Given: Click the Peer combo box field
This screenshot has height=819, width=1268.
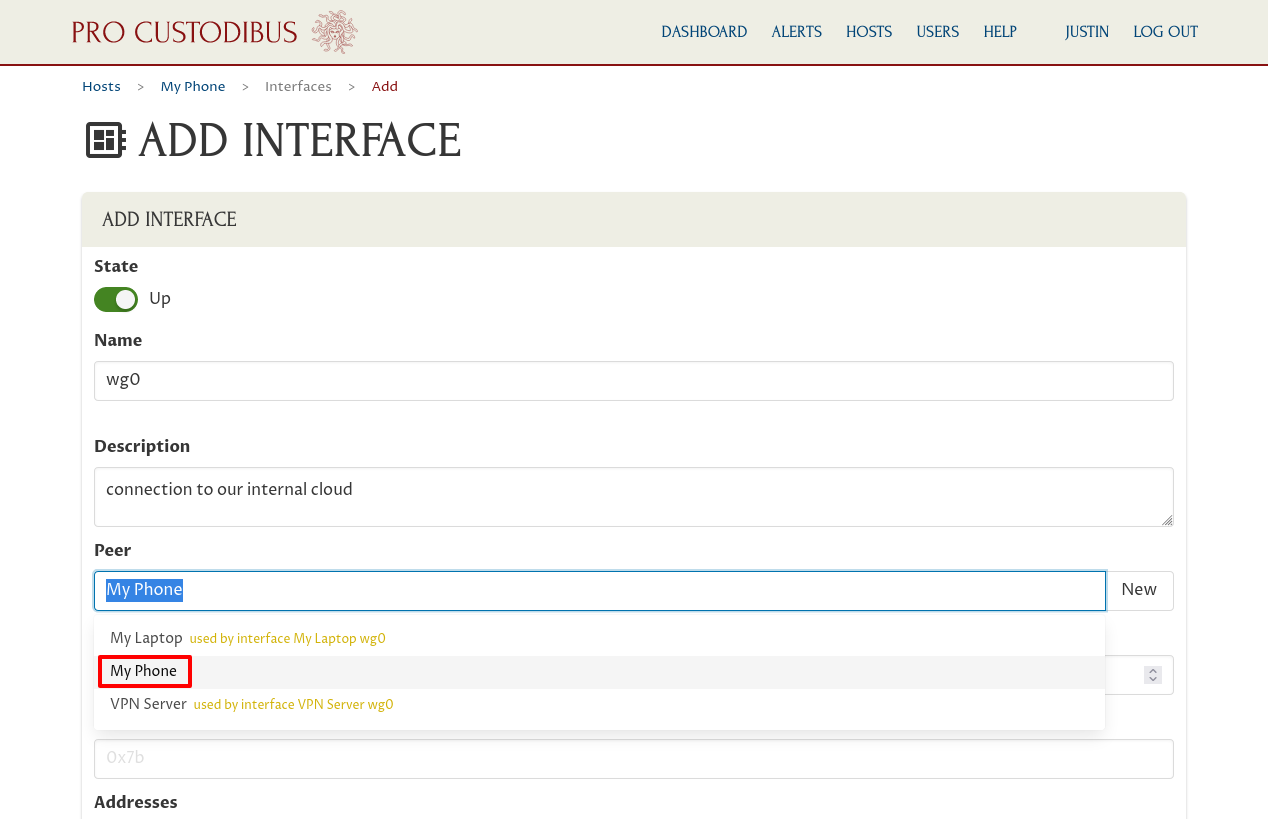Looking at the screenshot, I should [x=600, y=590].
